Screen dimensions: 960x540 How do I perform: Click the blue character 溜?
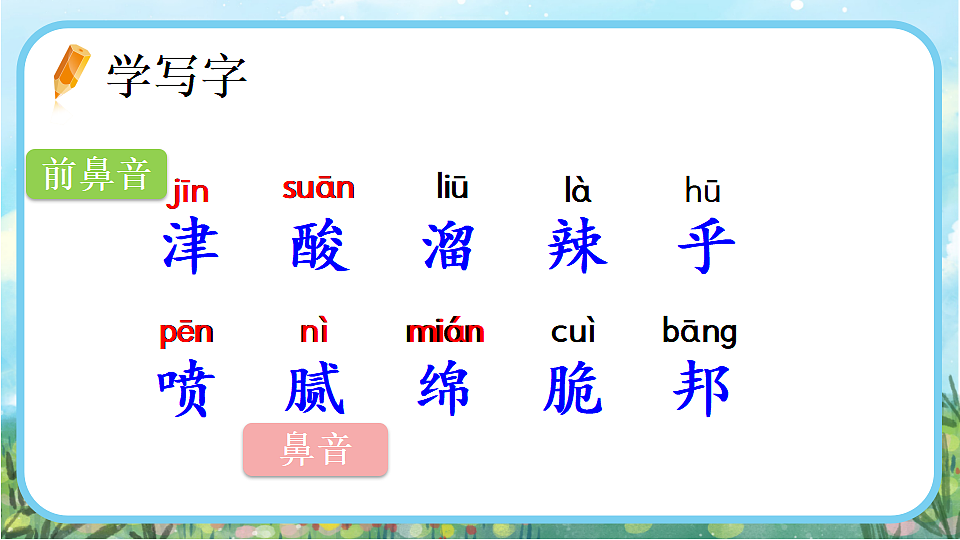click(449, 246)
